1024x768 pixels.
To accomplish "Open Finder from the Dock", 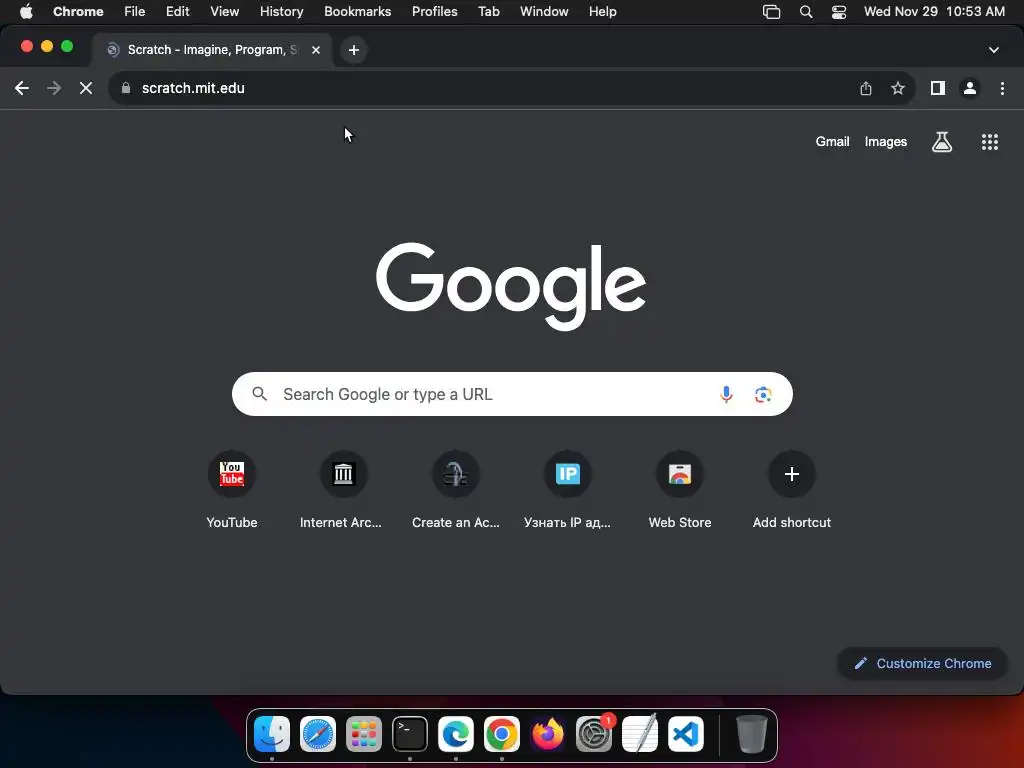I will point(272,734).
